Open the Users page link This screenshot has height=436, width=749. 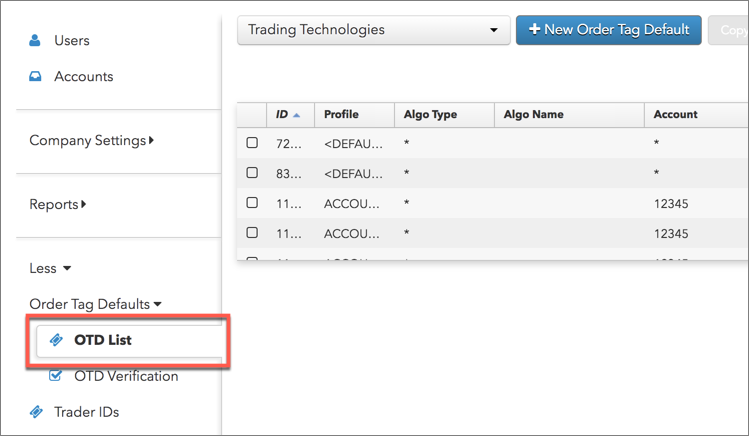pos(71,41)
